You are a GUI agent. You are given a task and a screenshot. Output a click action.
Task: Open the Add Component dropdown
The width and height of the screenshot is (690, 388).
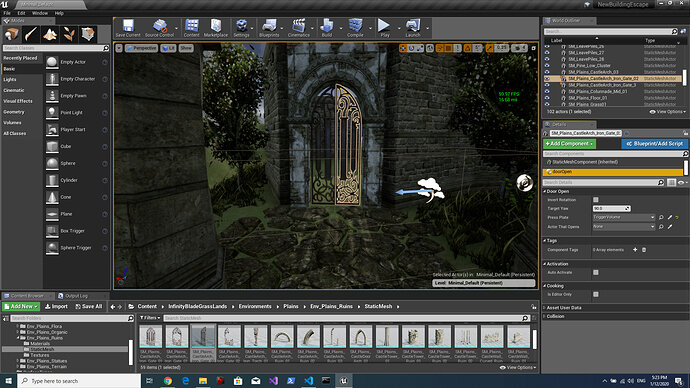click(569, 144)
